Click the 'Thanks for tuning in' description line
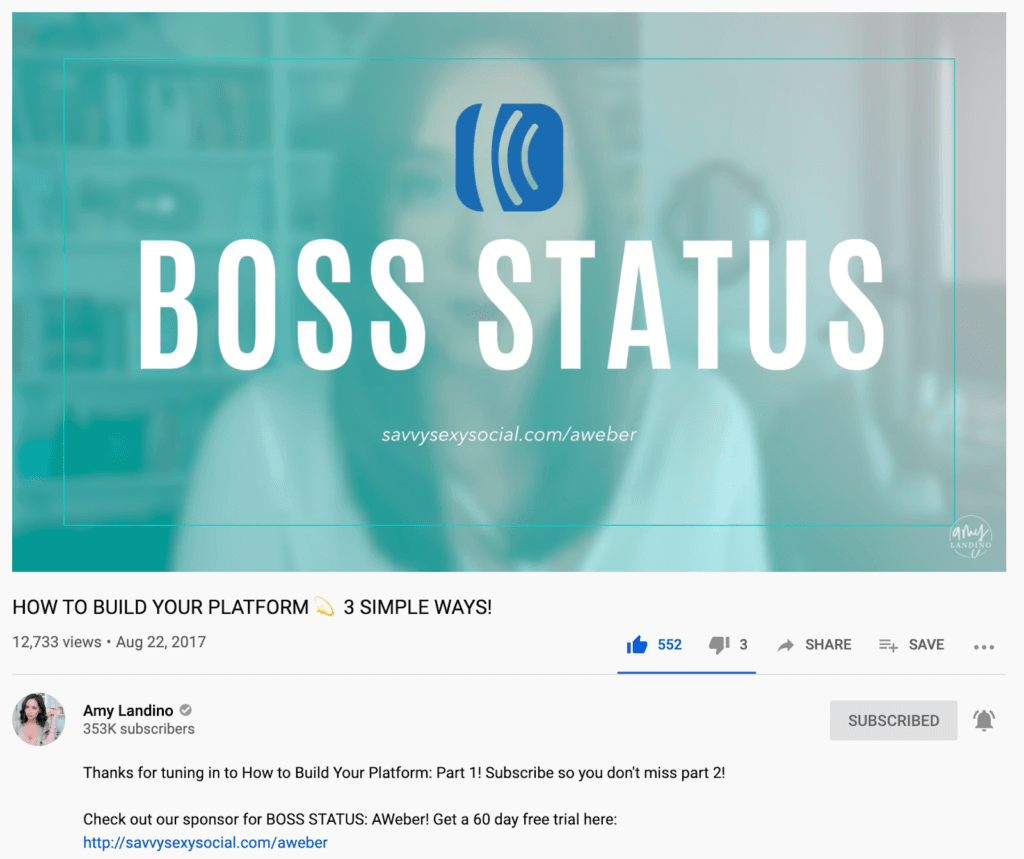 (x=404, y=773)
